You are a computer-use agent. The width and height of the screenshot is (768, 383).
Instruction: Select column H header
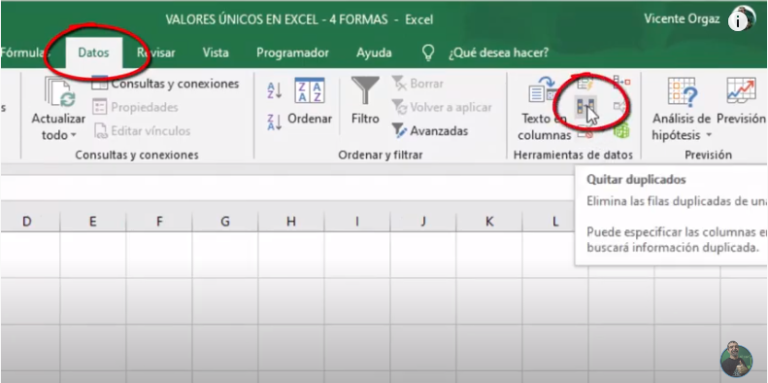point(291,221)
